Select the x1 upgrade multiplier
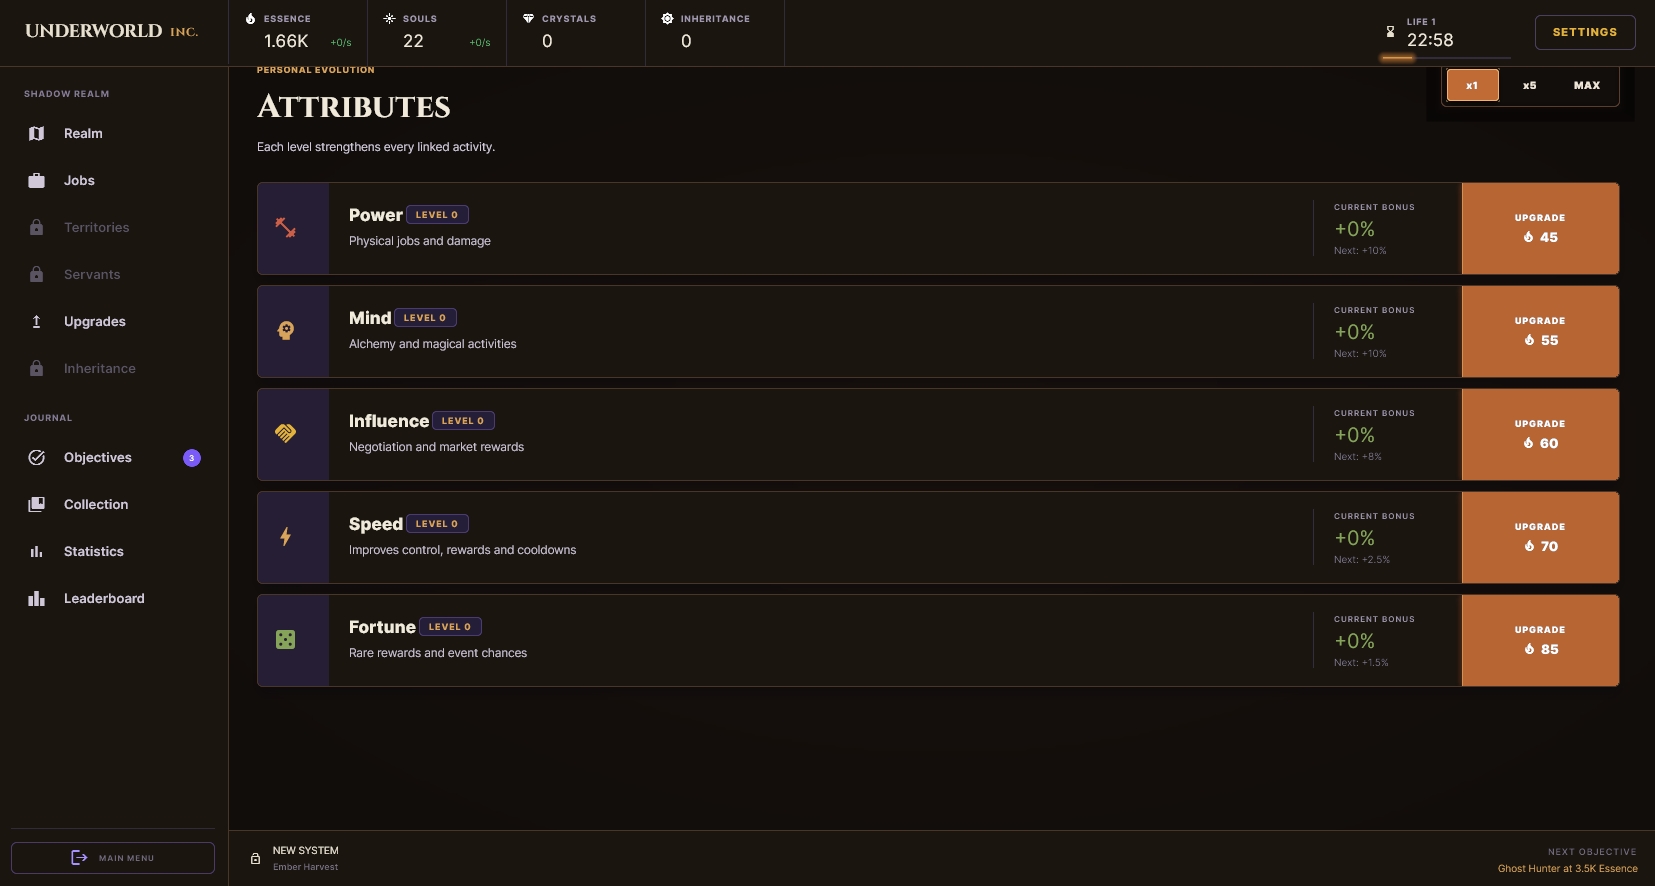The width and height of the screenshot is (1655, 886). coord(1472,86)
